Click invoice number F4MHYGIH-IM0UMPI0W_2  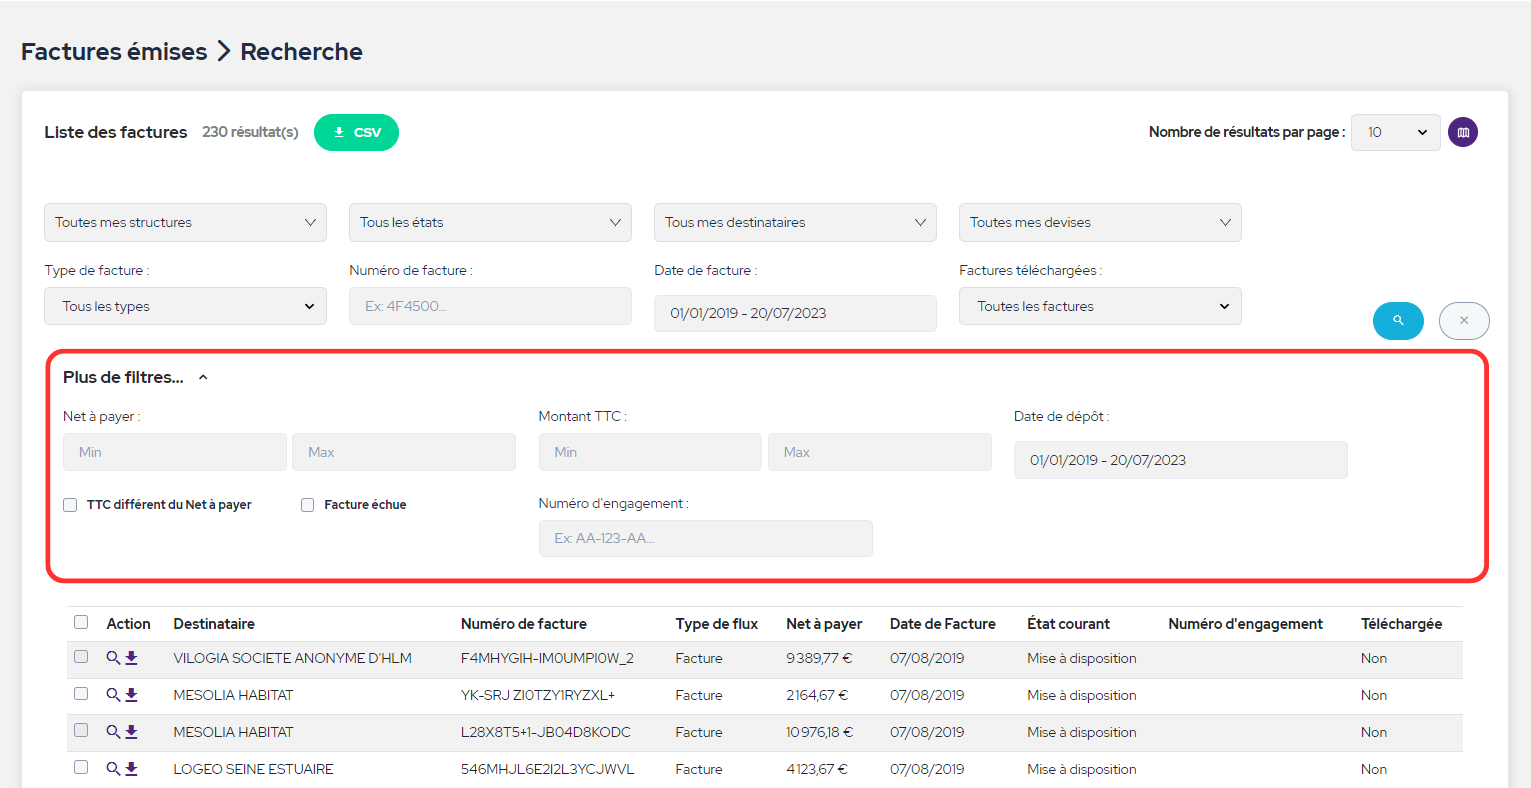click(x=547, y=658)
